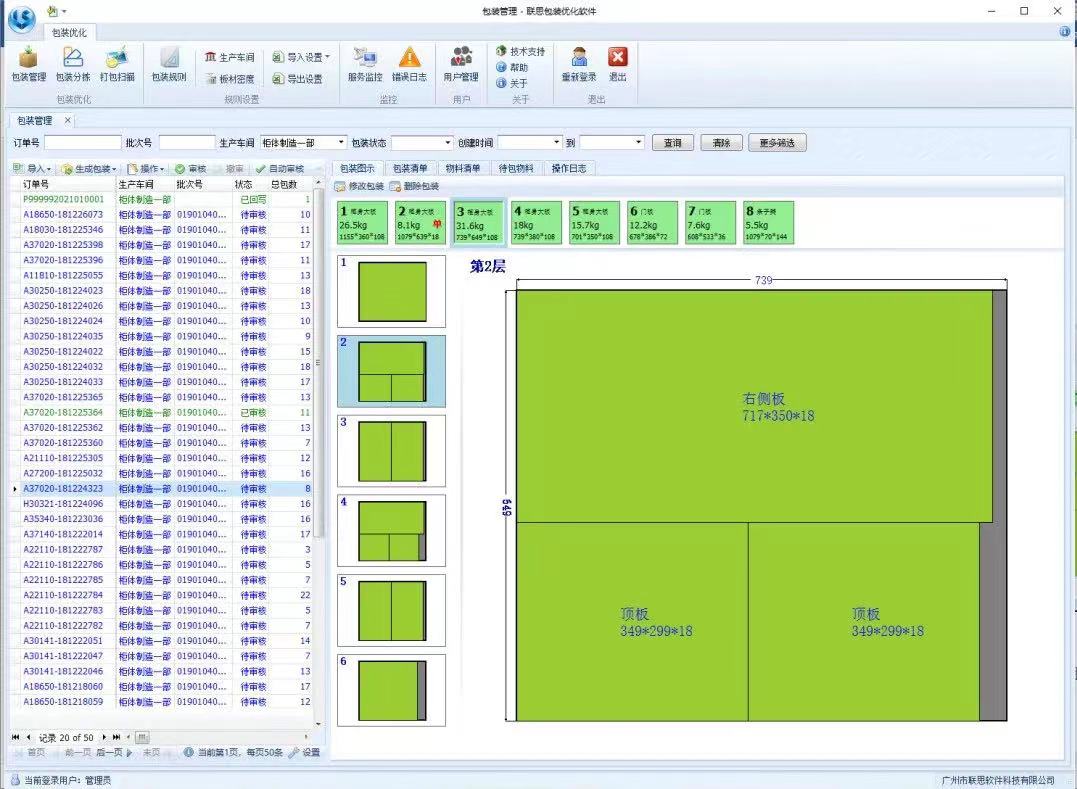Switch to the 操作日志 tab
This screenshot has height=789, width=1077.
pyautogui.click(x=570, y=168)
